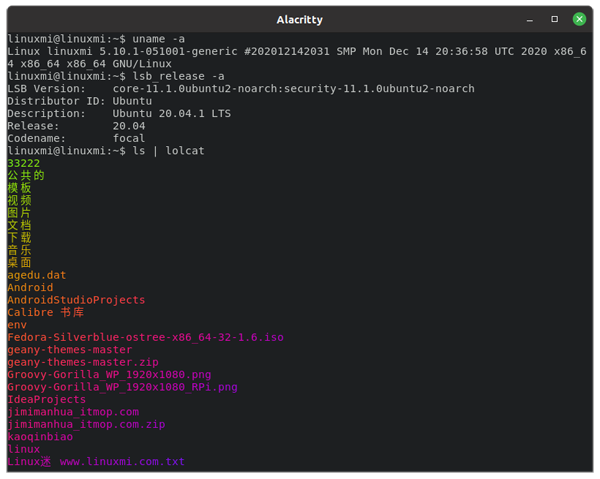600x479 pixels.
Task: Click the IdeaProjects directory entry
Action: [47, 400]
